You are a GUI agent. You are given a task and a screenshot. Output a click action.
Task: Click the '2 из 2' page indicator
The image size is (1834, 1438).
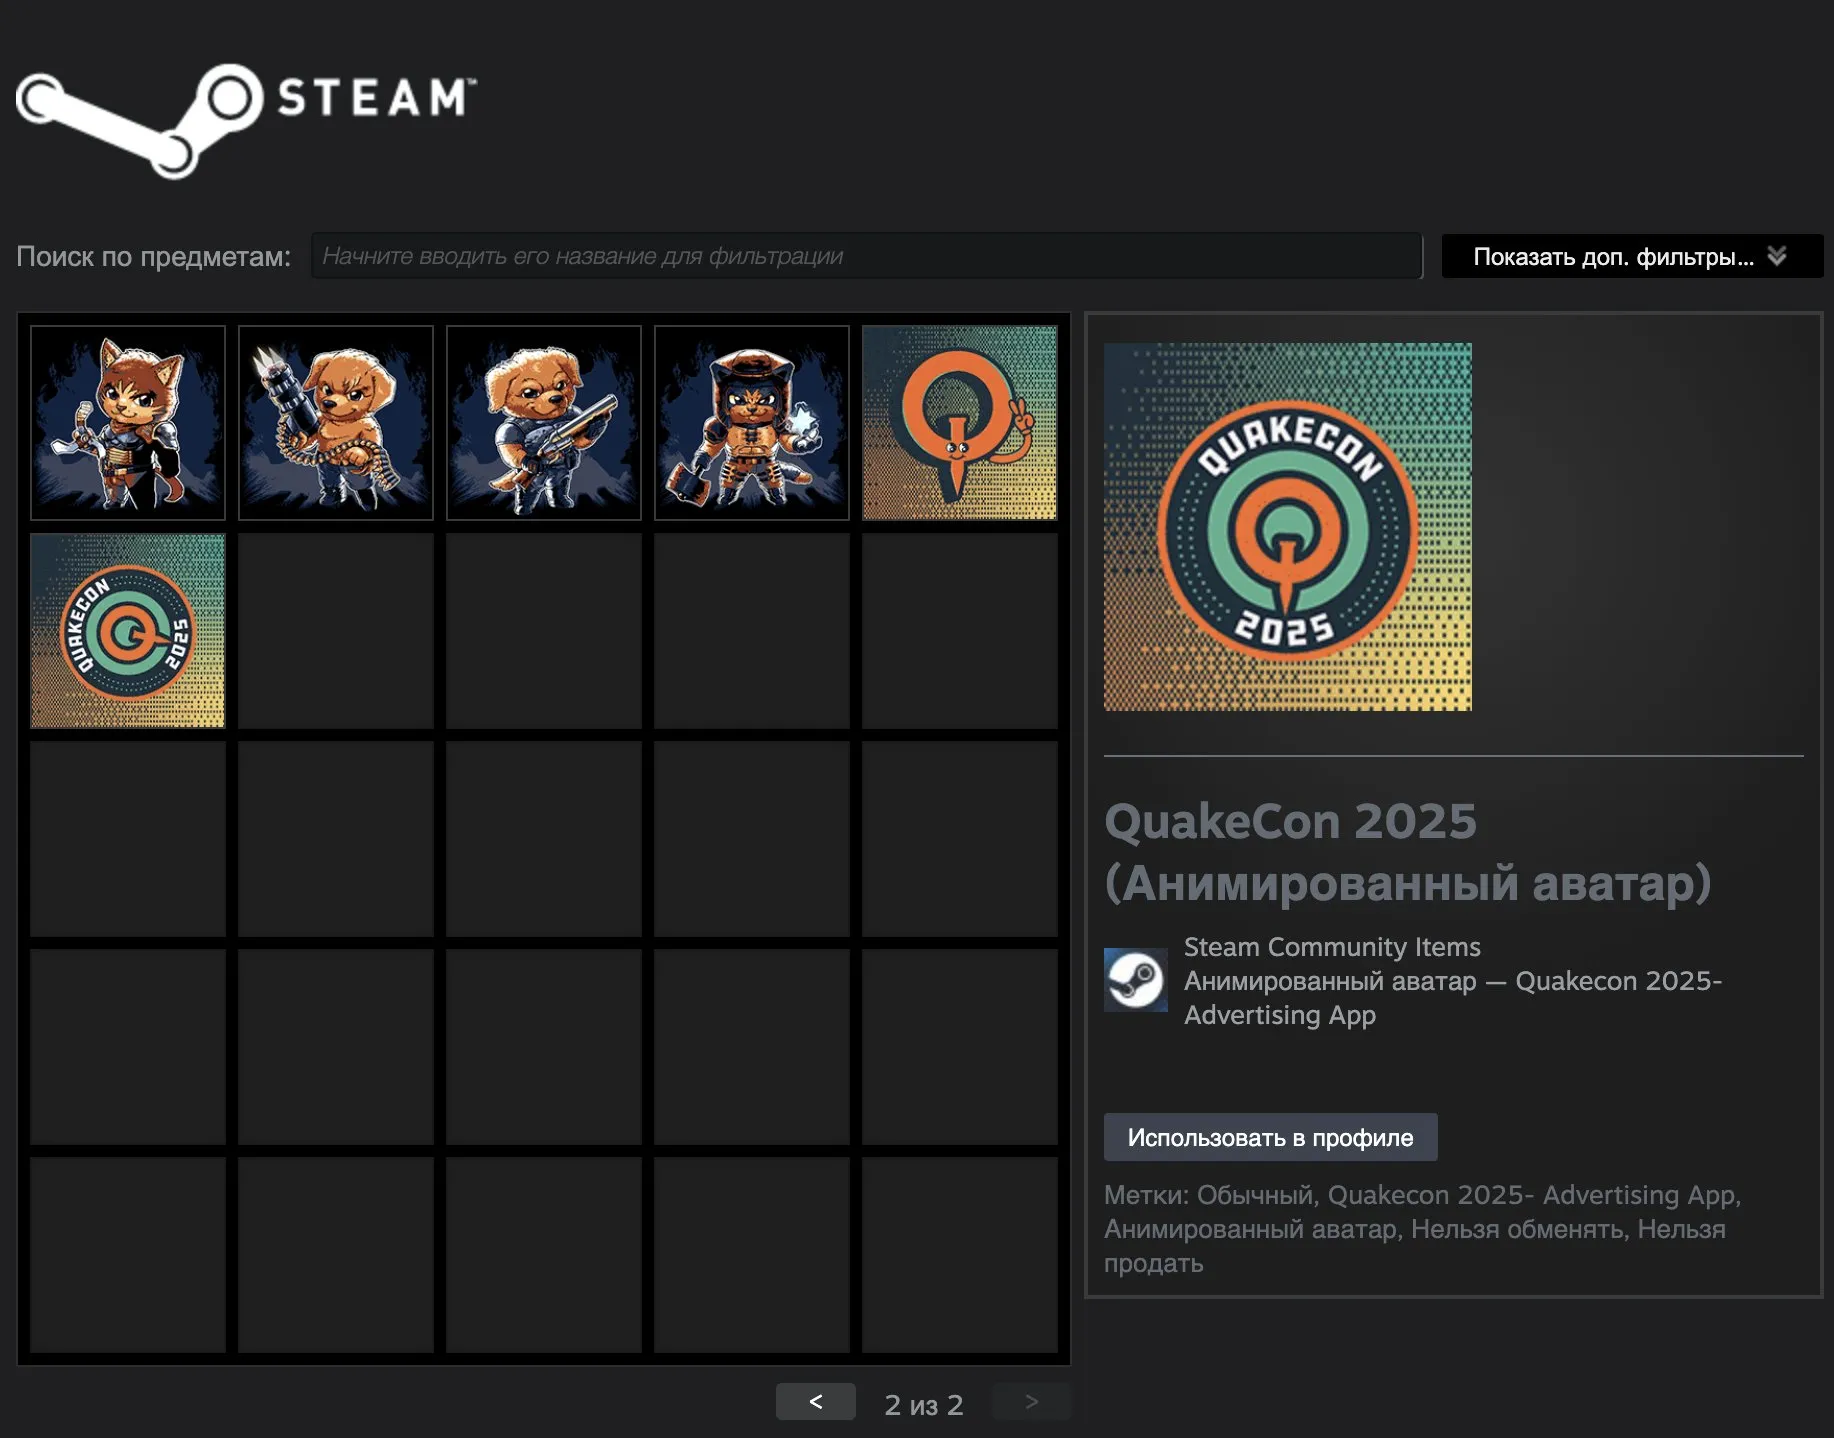pyautogui.click(x=924, y=1405)
